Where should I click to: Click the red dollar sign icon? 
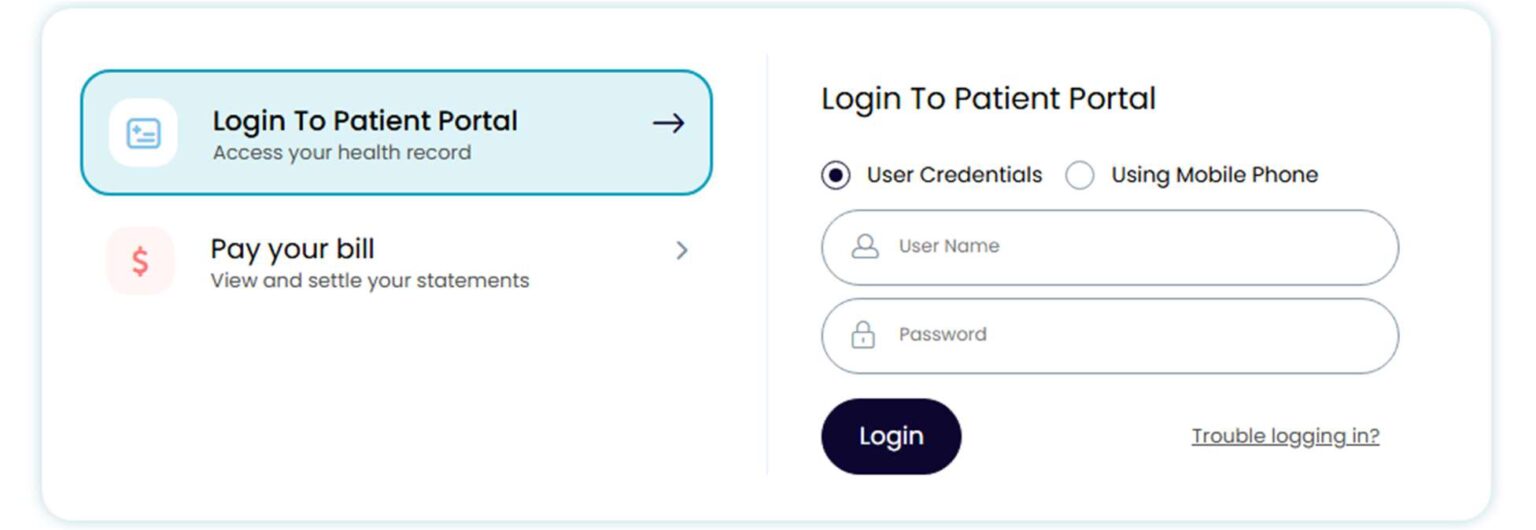click(140, 261)
